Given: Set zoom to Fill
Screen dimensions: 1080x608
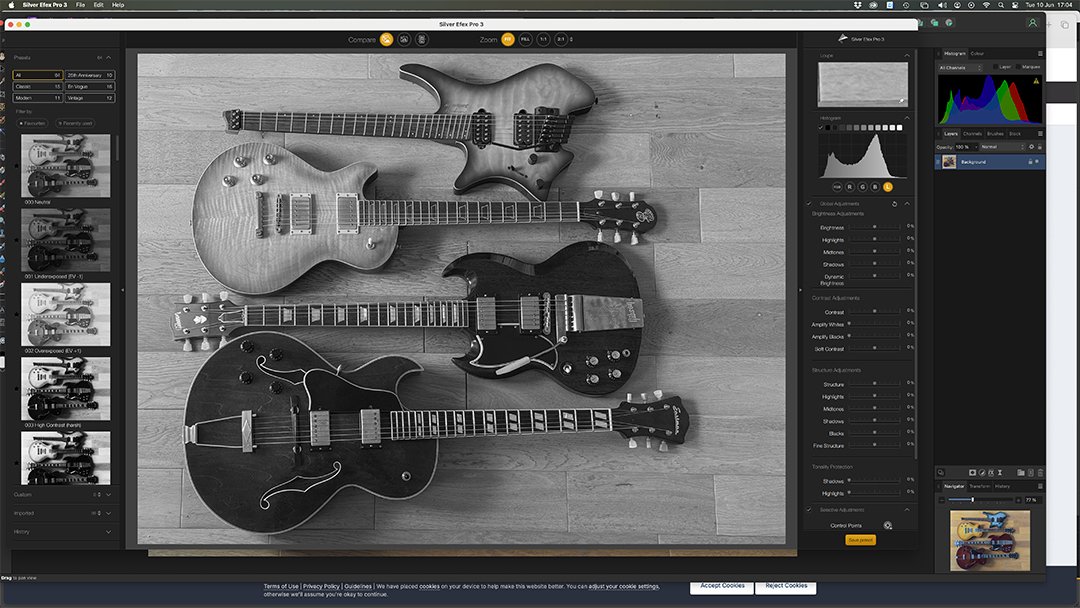Looking at the screenshot, I should coord(526,39).
